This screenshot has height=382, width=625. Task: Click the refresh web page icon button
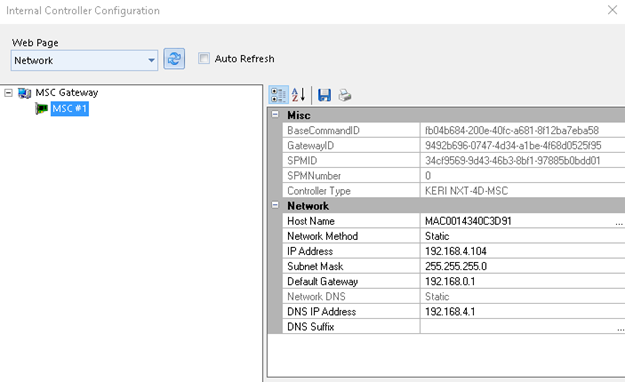(x=174, y=59)
